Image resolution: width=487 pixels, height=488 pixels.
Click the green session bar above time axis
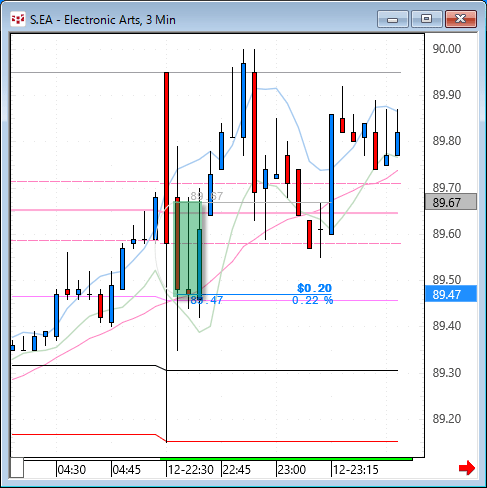pos(286,459)
